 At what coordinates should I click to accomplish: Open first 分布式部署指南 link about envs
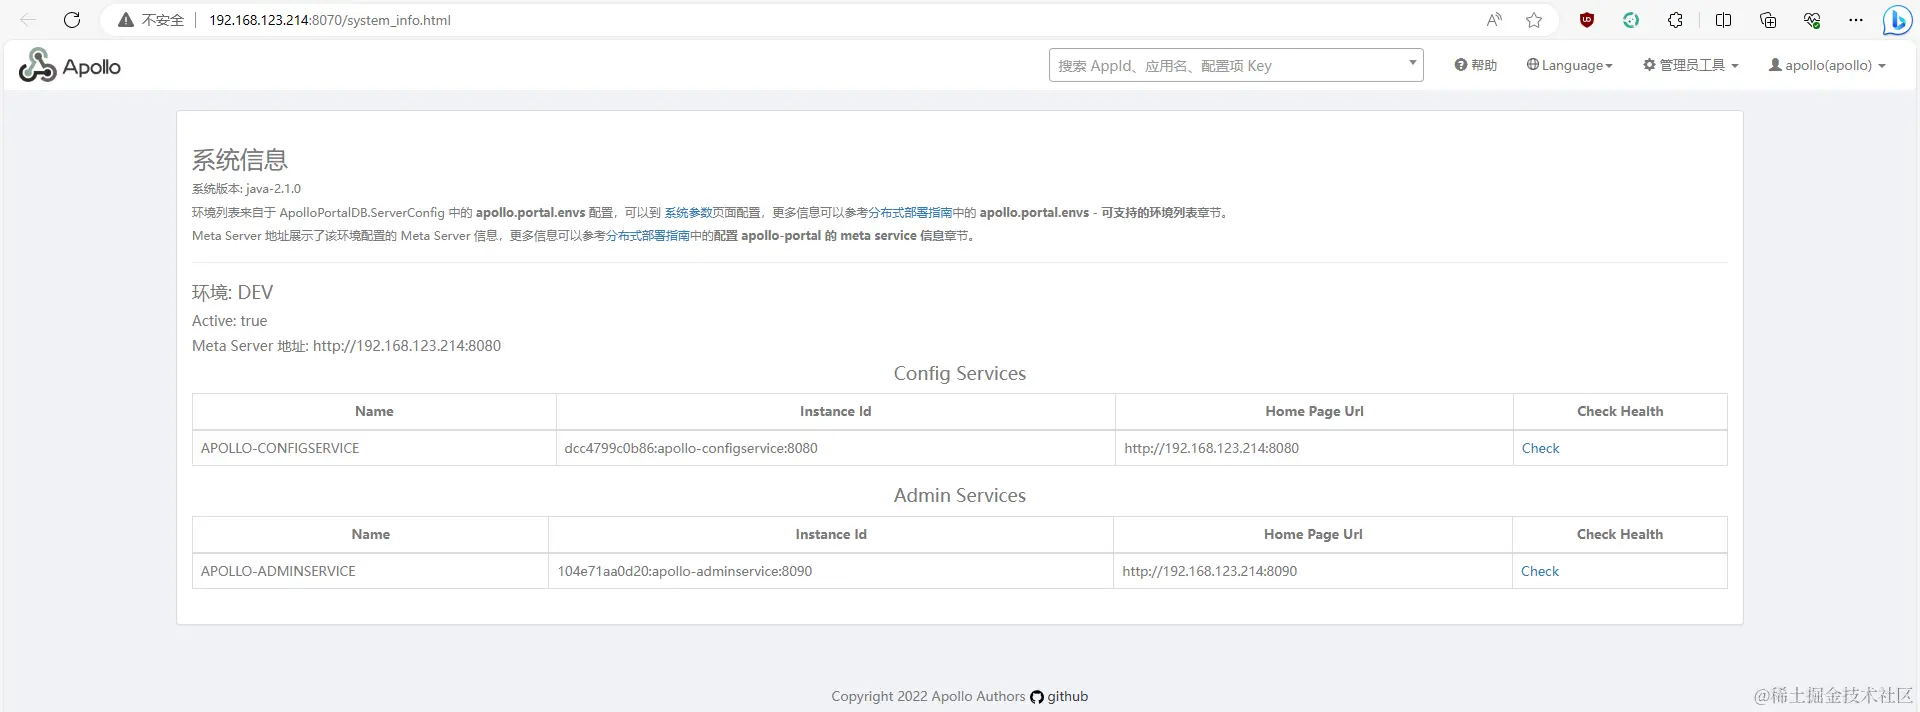[x=910, y=212]
